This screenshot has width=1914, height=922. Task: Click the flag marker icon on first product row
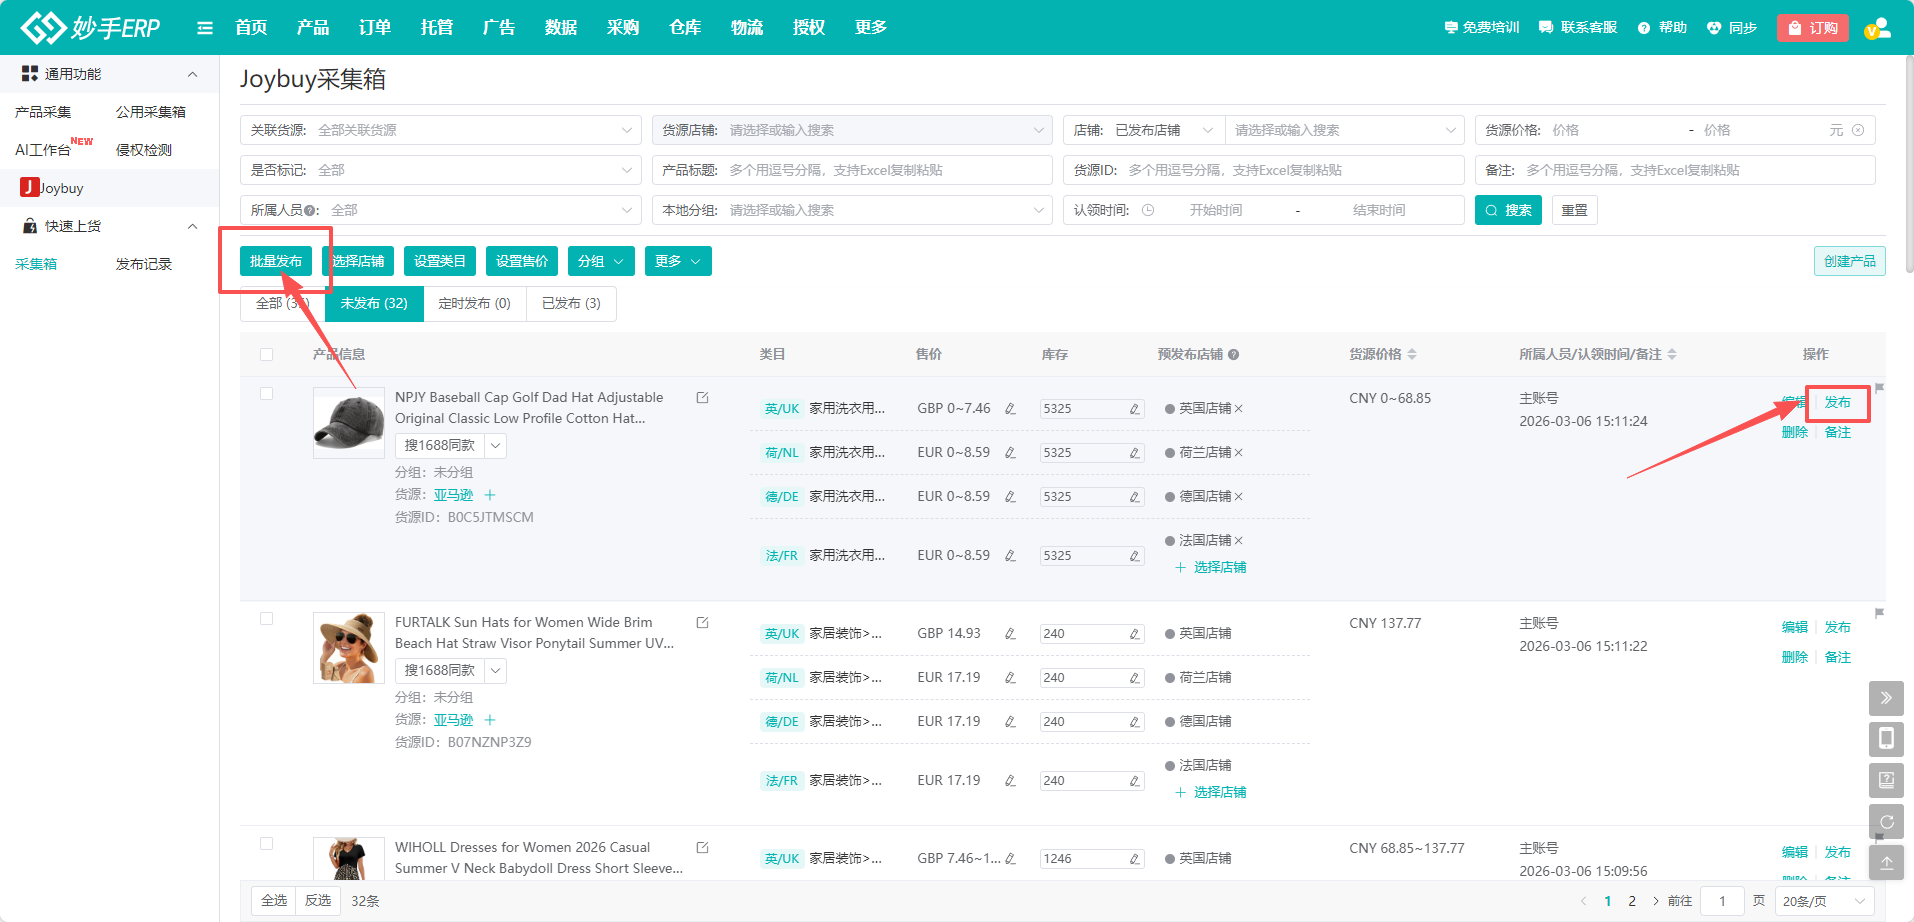1879,388
